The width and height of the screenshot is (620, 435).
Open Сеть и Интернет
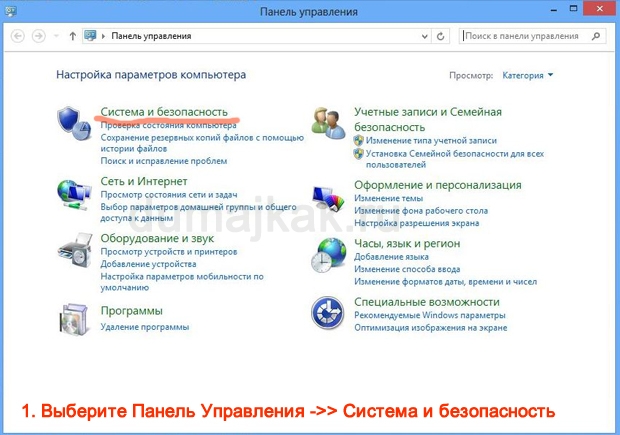[144, 181]
